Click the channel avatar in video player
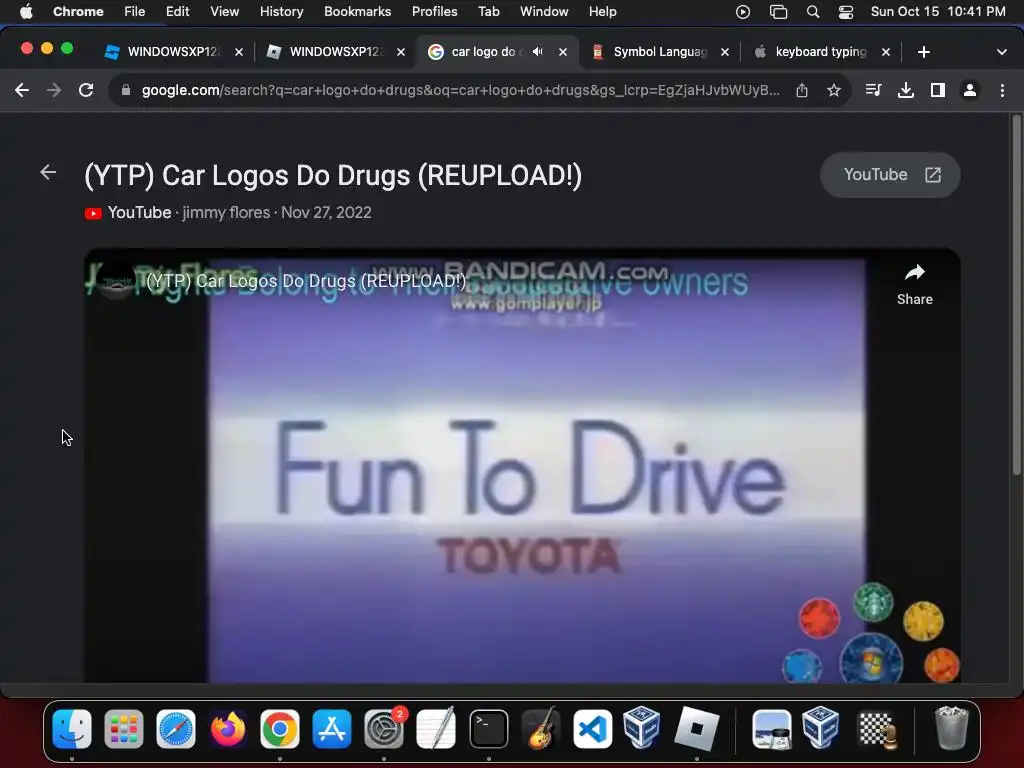Screen dimensions: 1024x768 pyautogui.click(x=116, y=281)
